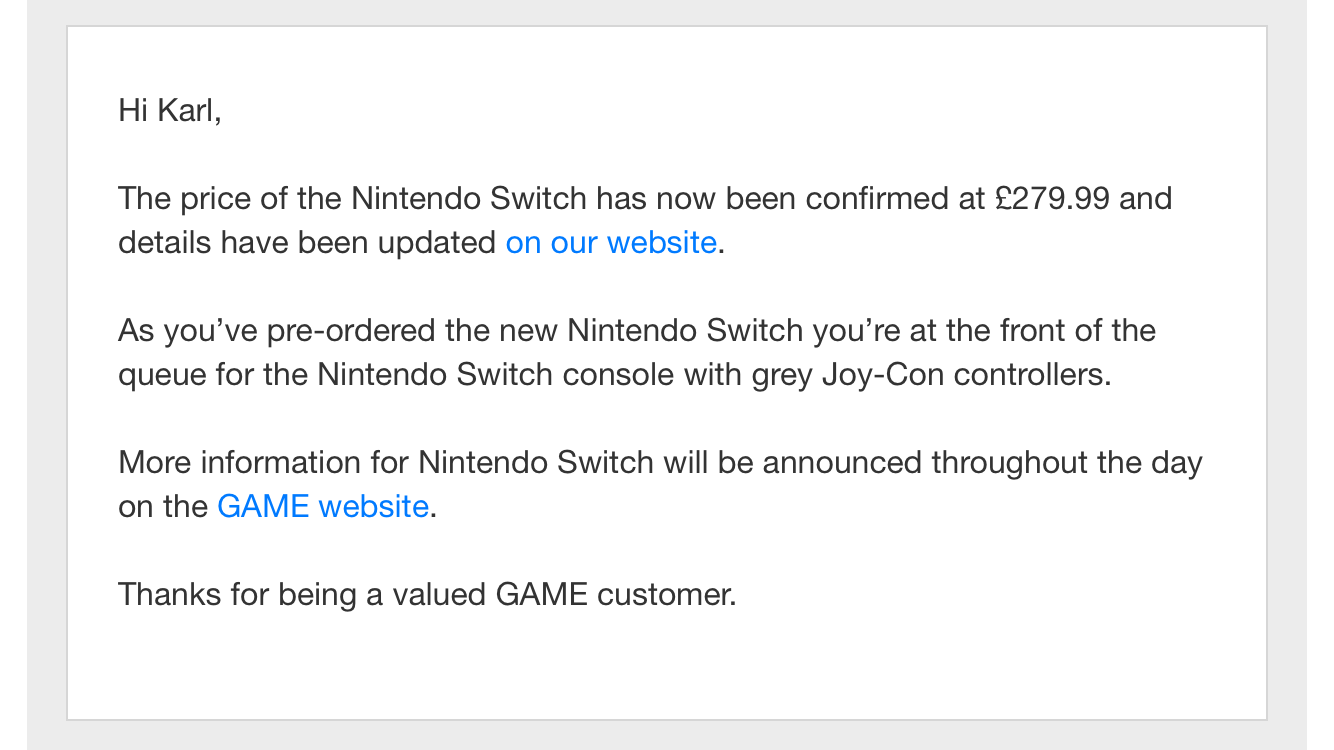This screenshot has width=1334, height=750.
Task: Click the 'Hi Karl,' greeting text
Action: coord(169,111)
